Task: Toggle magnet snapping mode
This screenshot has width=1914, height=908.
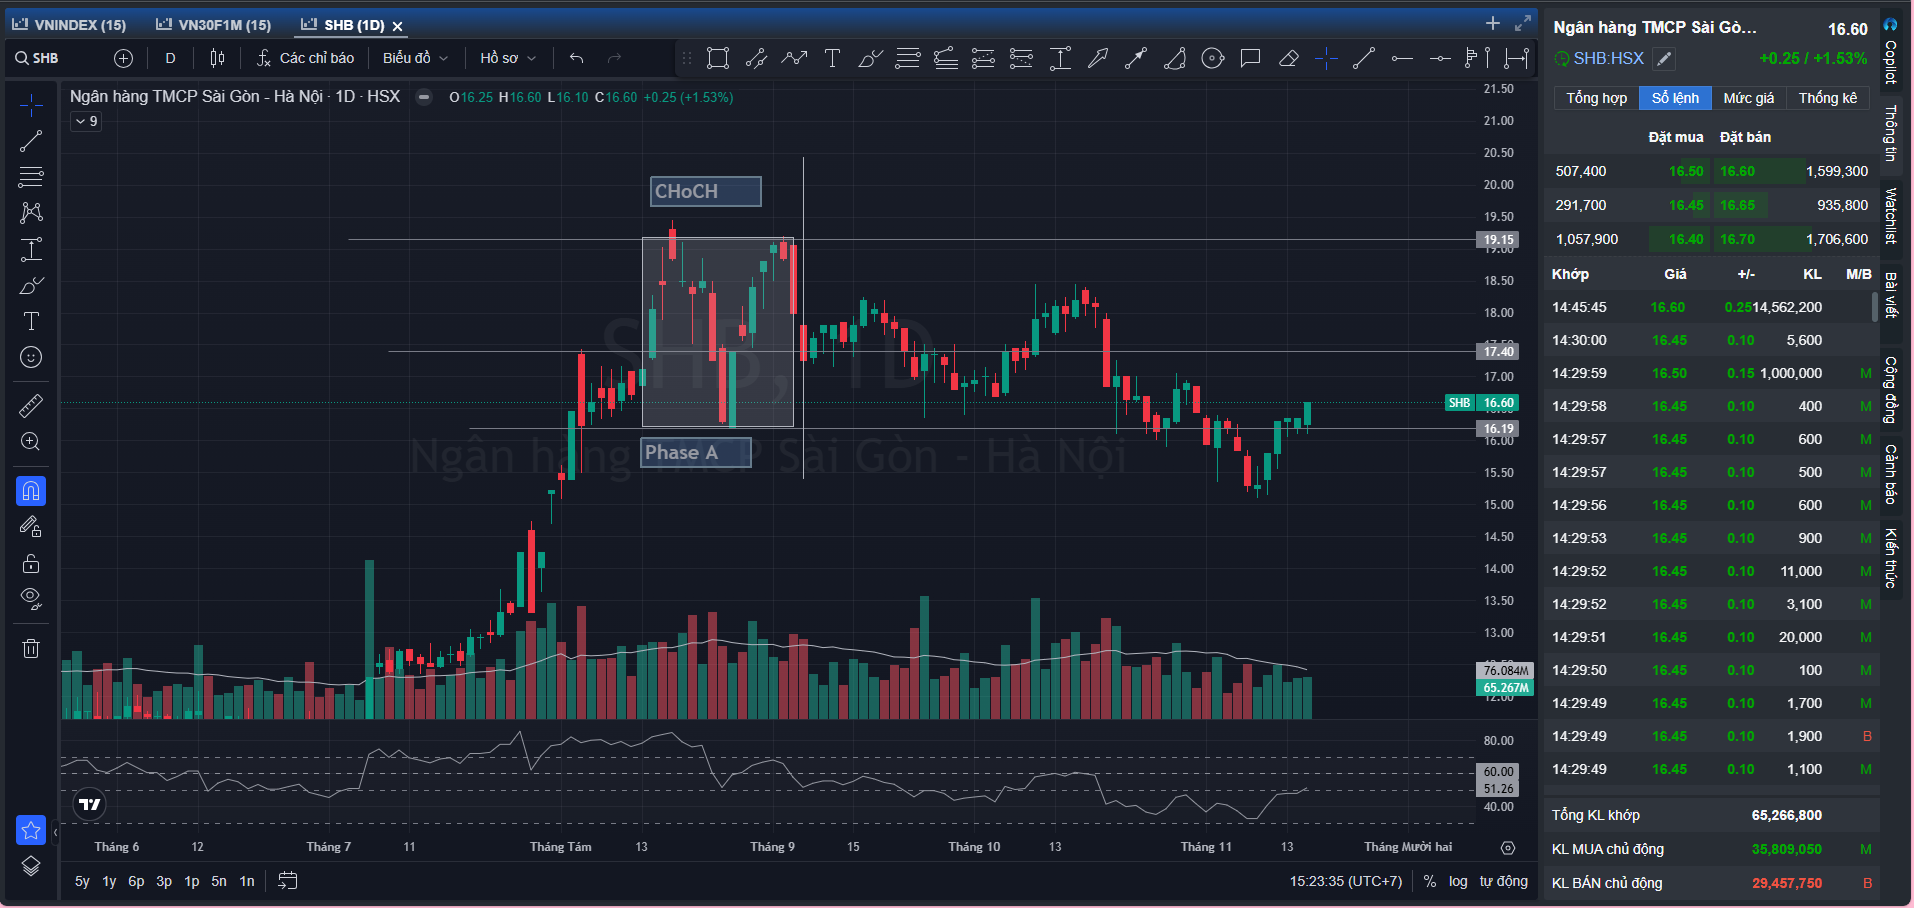Action: pyautogui.click(x=31, y=491)
